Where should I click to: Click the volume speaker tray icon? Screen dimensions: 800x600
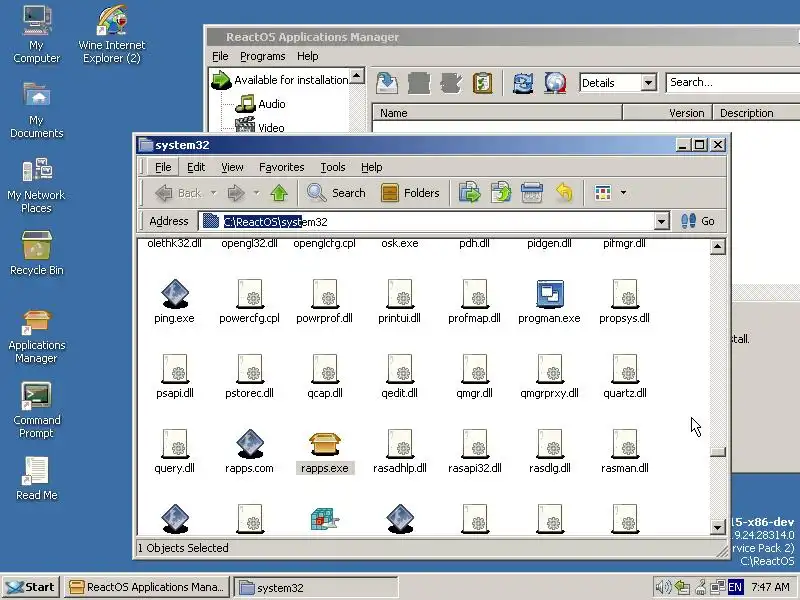pos(663,587)
